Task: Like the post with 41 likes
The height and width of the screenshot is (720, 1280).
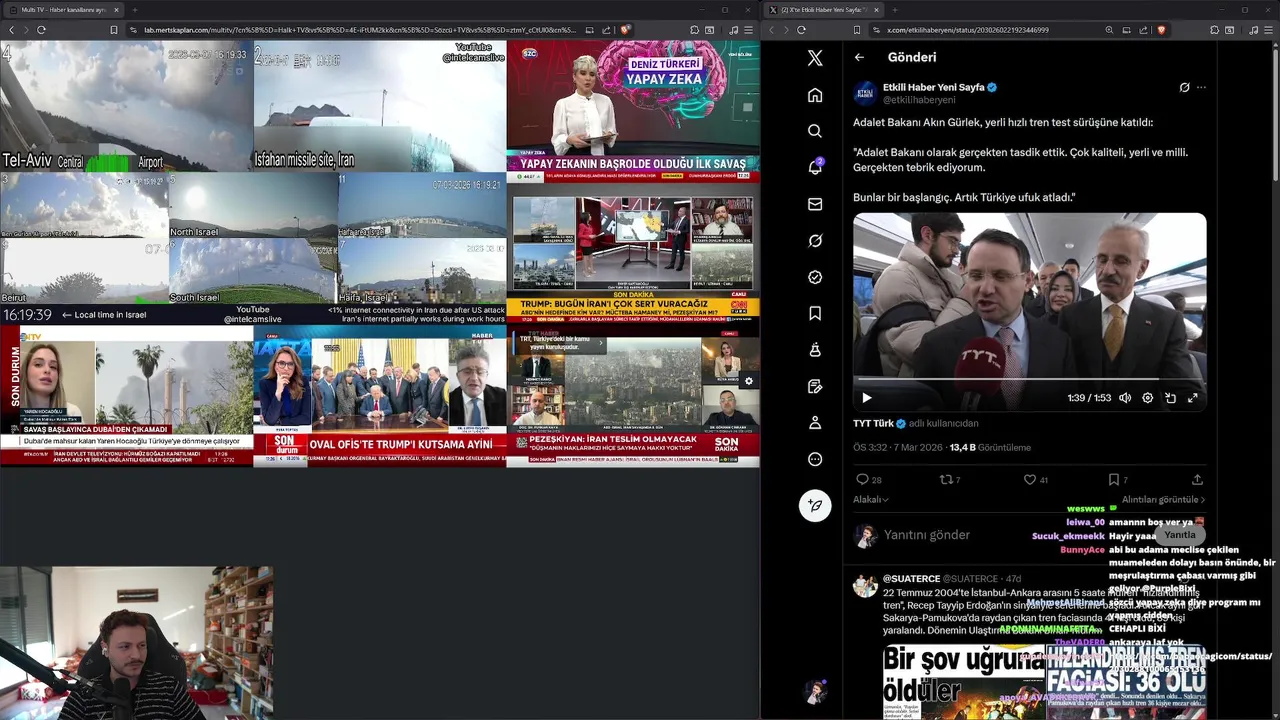Action: coord(1035,480)
